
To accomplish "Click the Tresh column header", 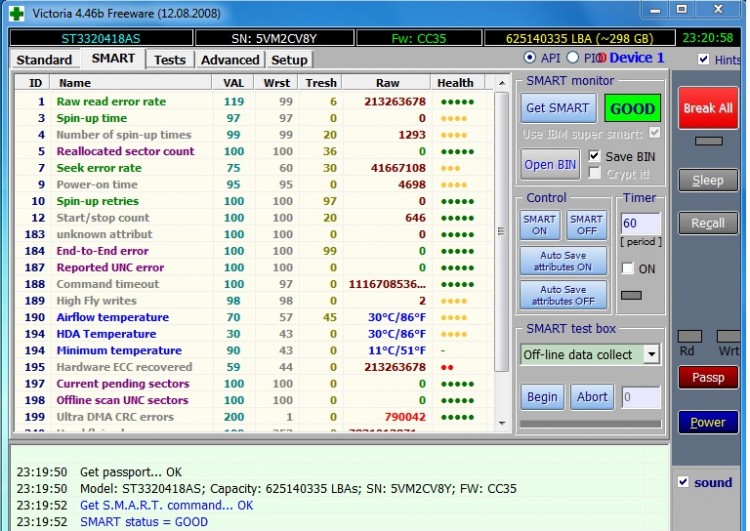I will [320, 83].
